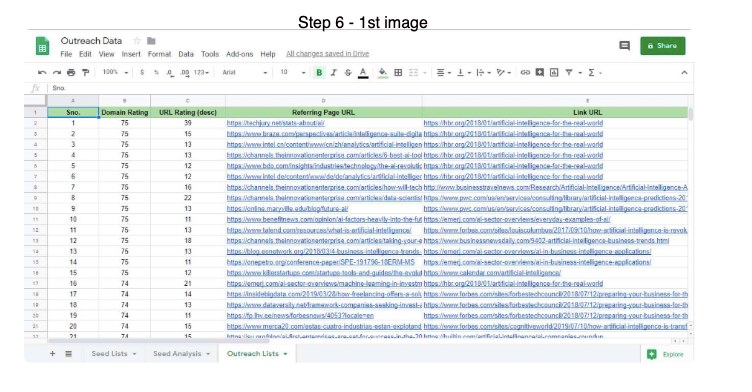
Task: Click the insert chart icon
Action: pos(554,72)
